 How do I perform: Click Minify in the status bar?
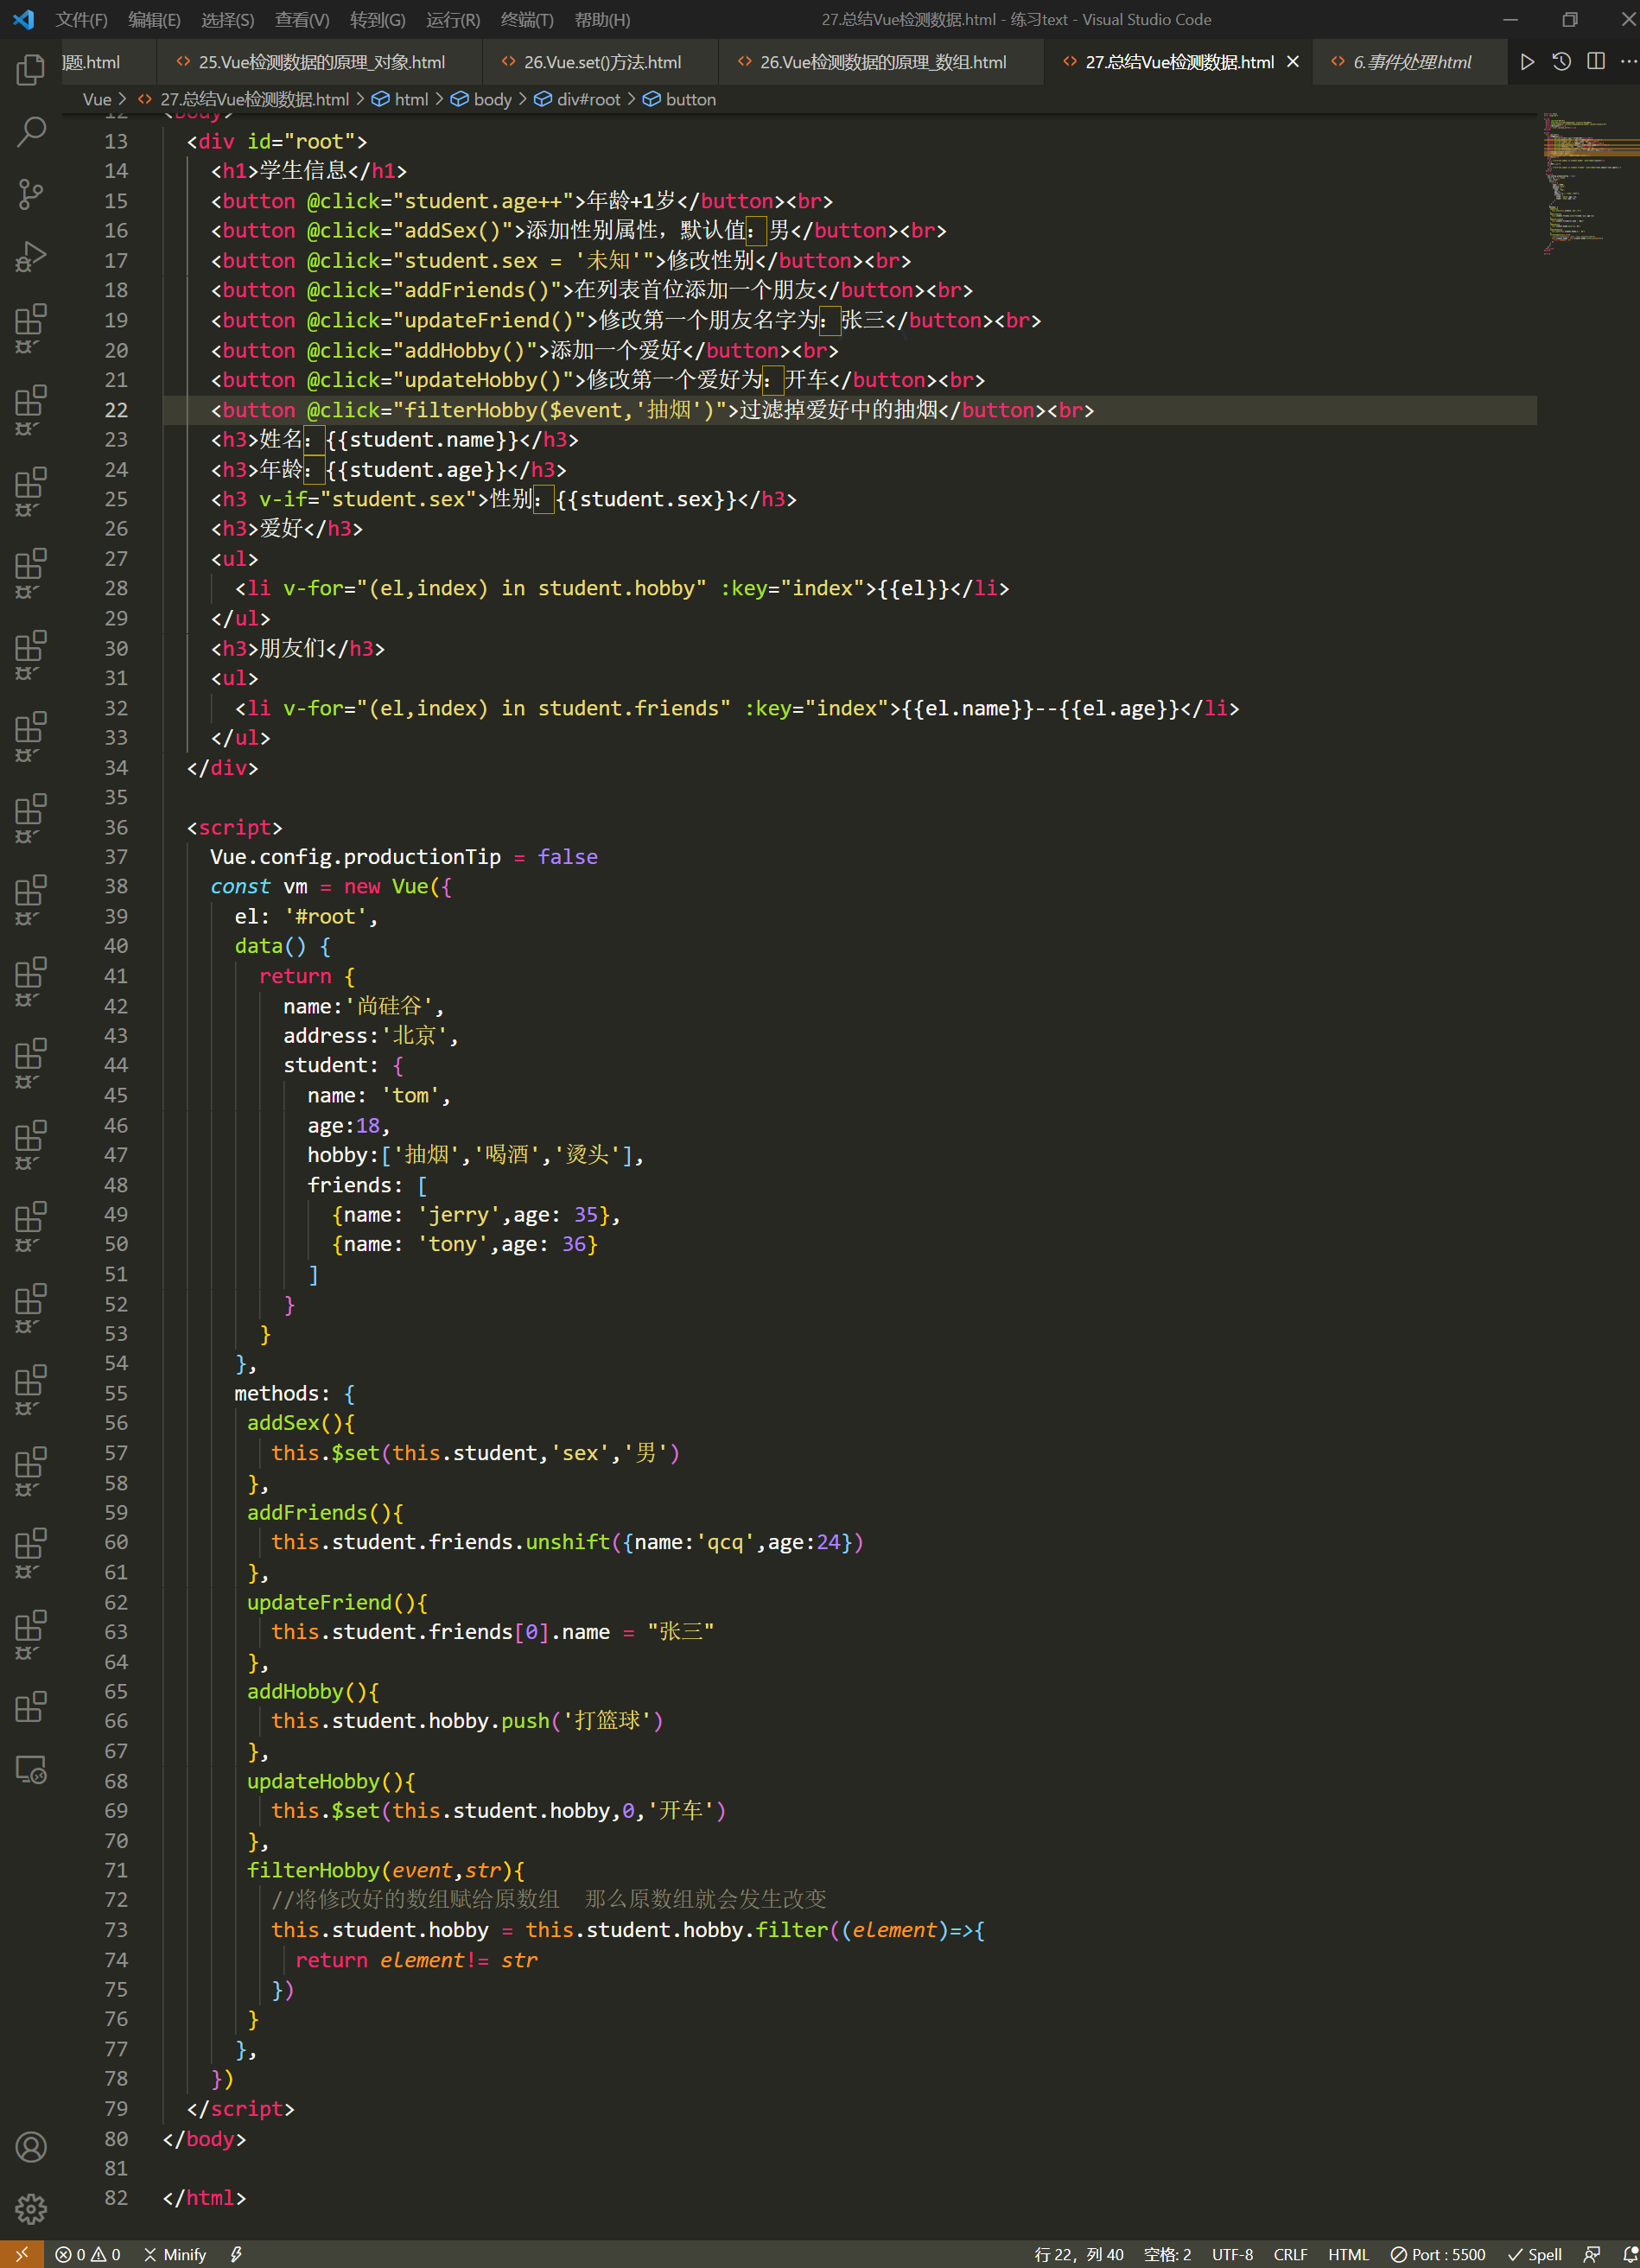(175, 2254)
